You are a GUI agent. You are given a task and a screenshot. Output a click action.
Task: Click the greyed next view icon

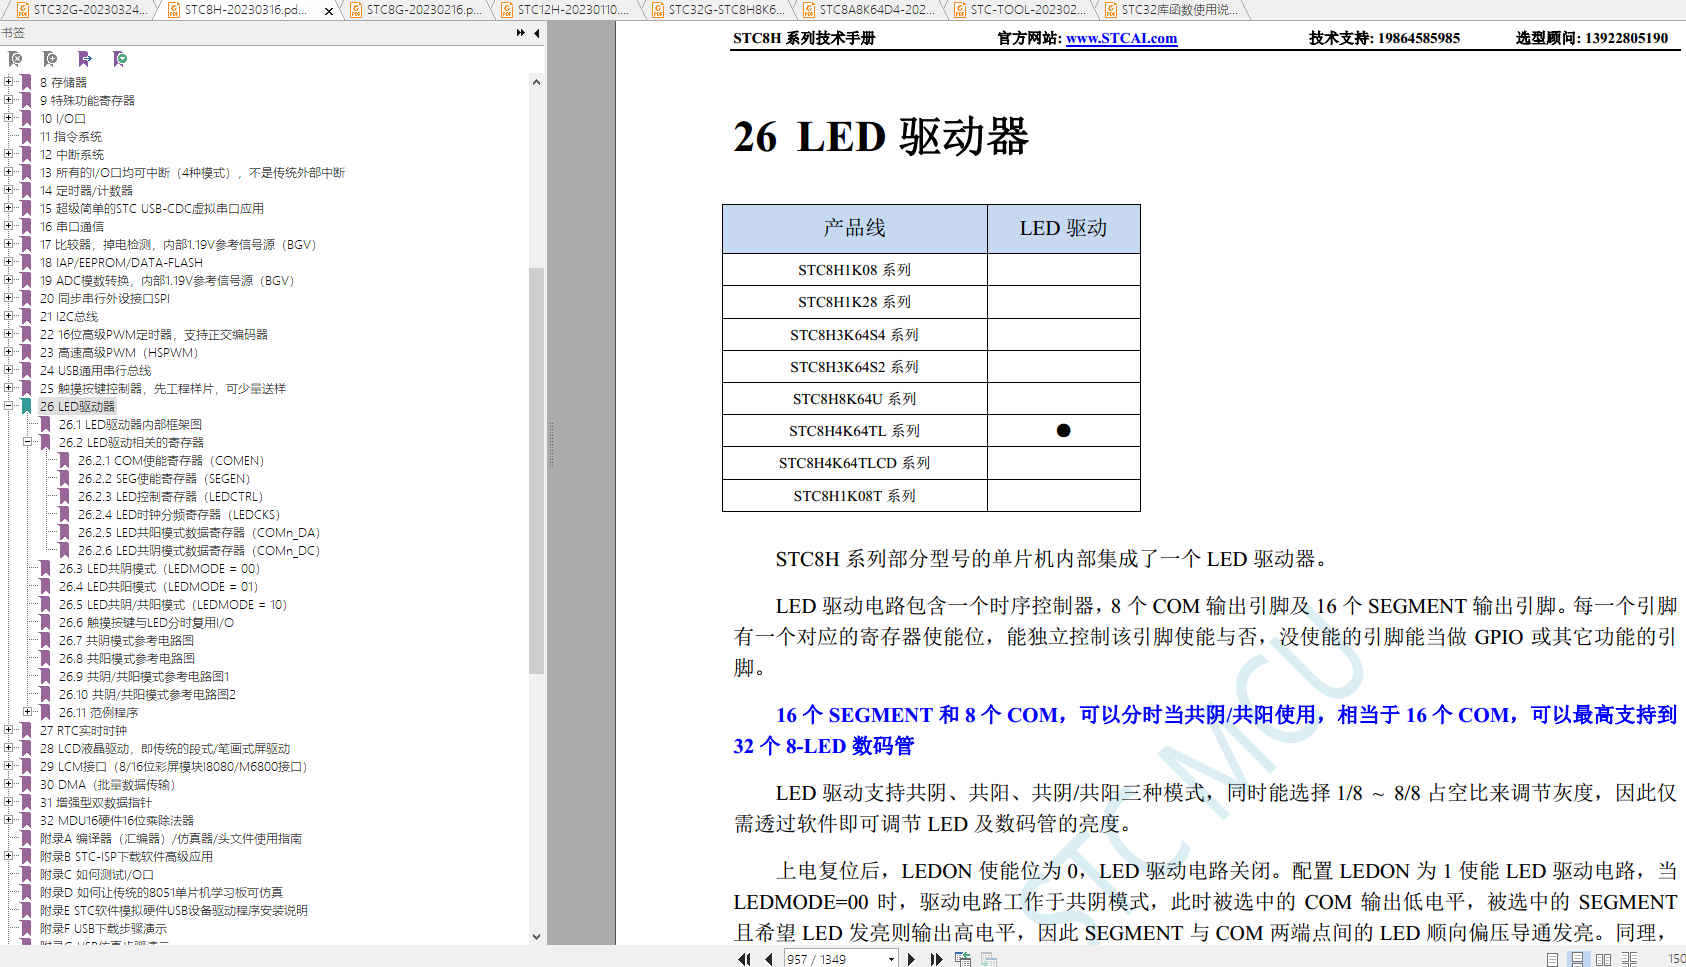(989, 959)
